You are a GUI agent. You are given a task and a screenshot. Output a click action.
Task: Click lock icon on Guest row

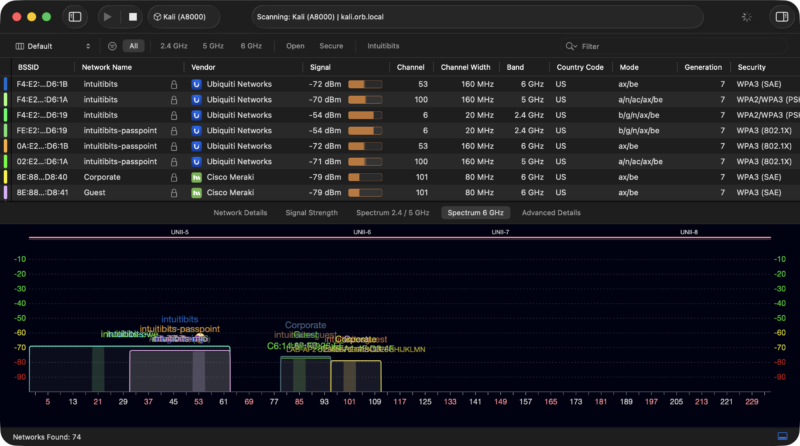pos(174,193)
